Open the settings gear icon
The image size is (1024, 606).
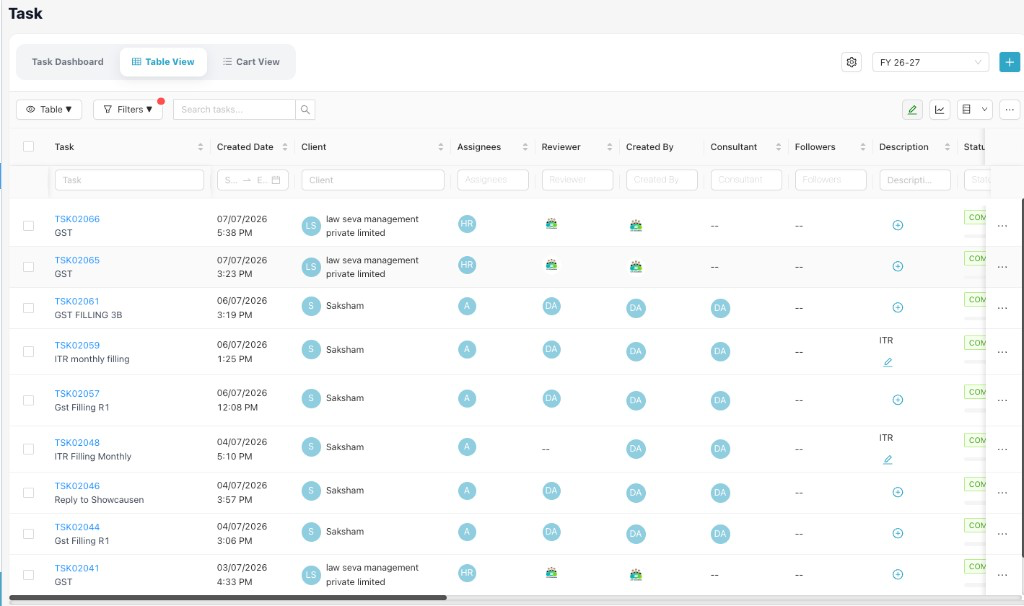[x=851, y=62]
